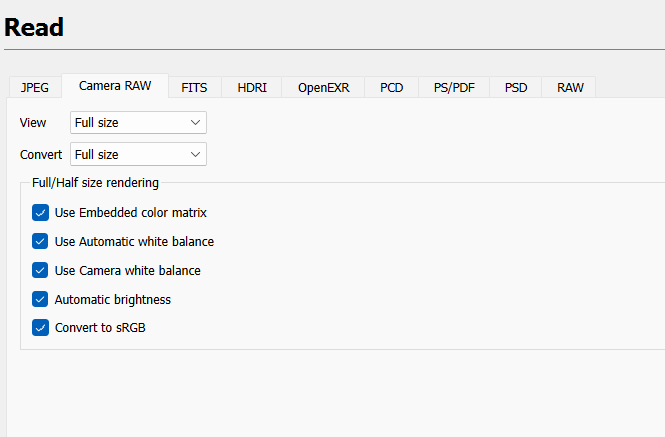This screenshot has width=665, height=437.
Task: Click the Automatic brightness label text
Action: (113, 299)
